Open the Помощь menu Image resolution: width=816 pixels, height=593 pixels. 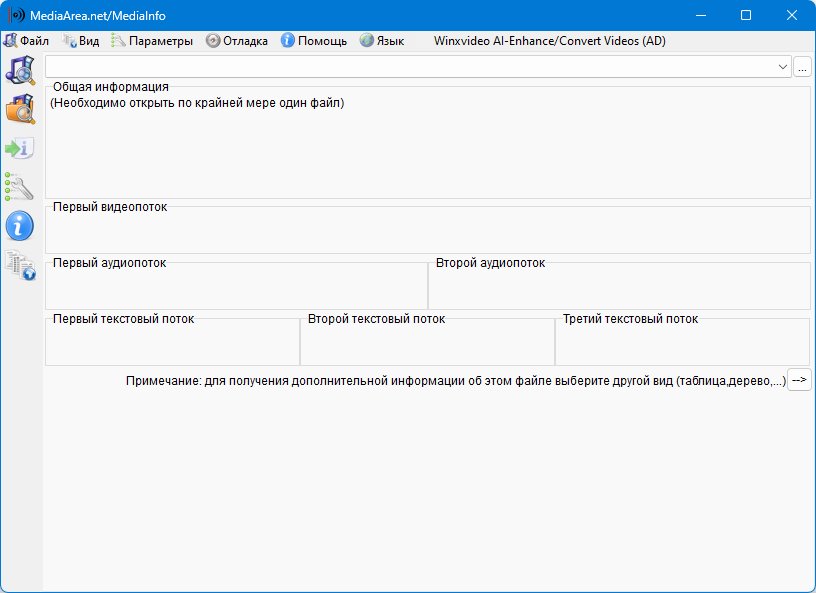pyautogui.click(x=314, y=41)
